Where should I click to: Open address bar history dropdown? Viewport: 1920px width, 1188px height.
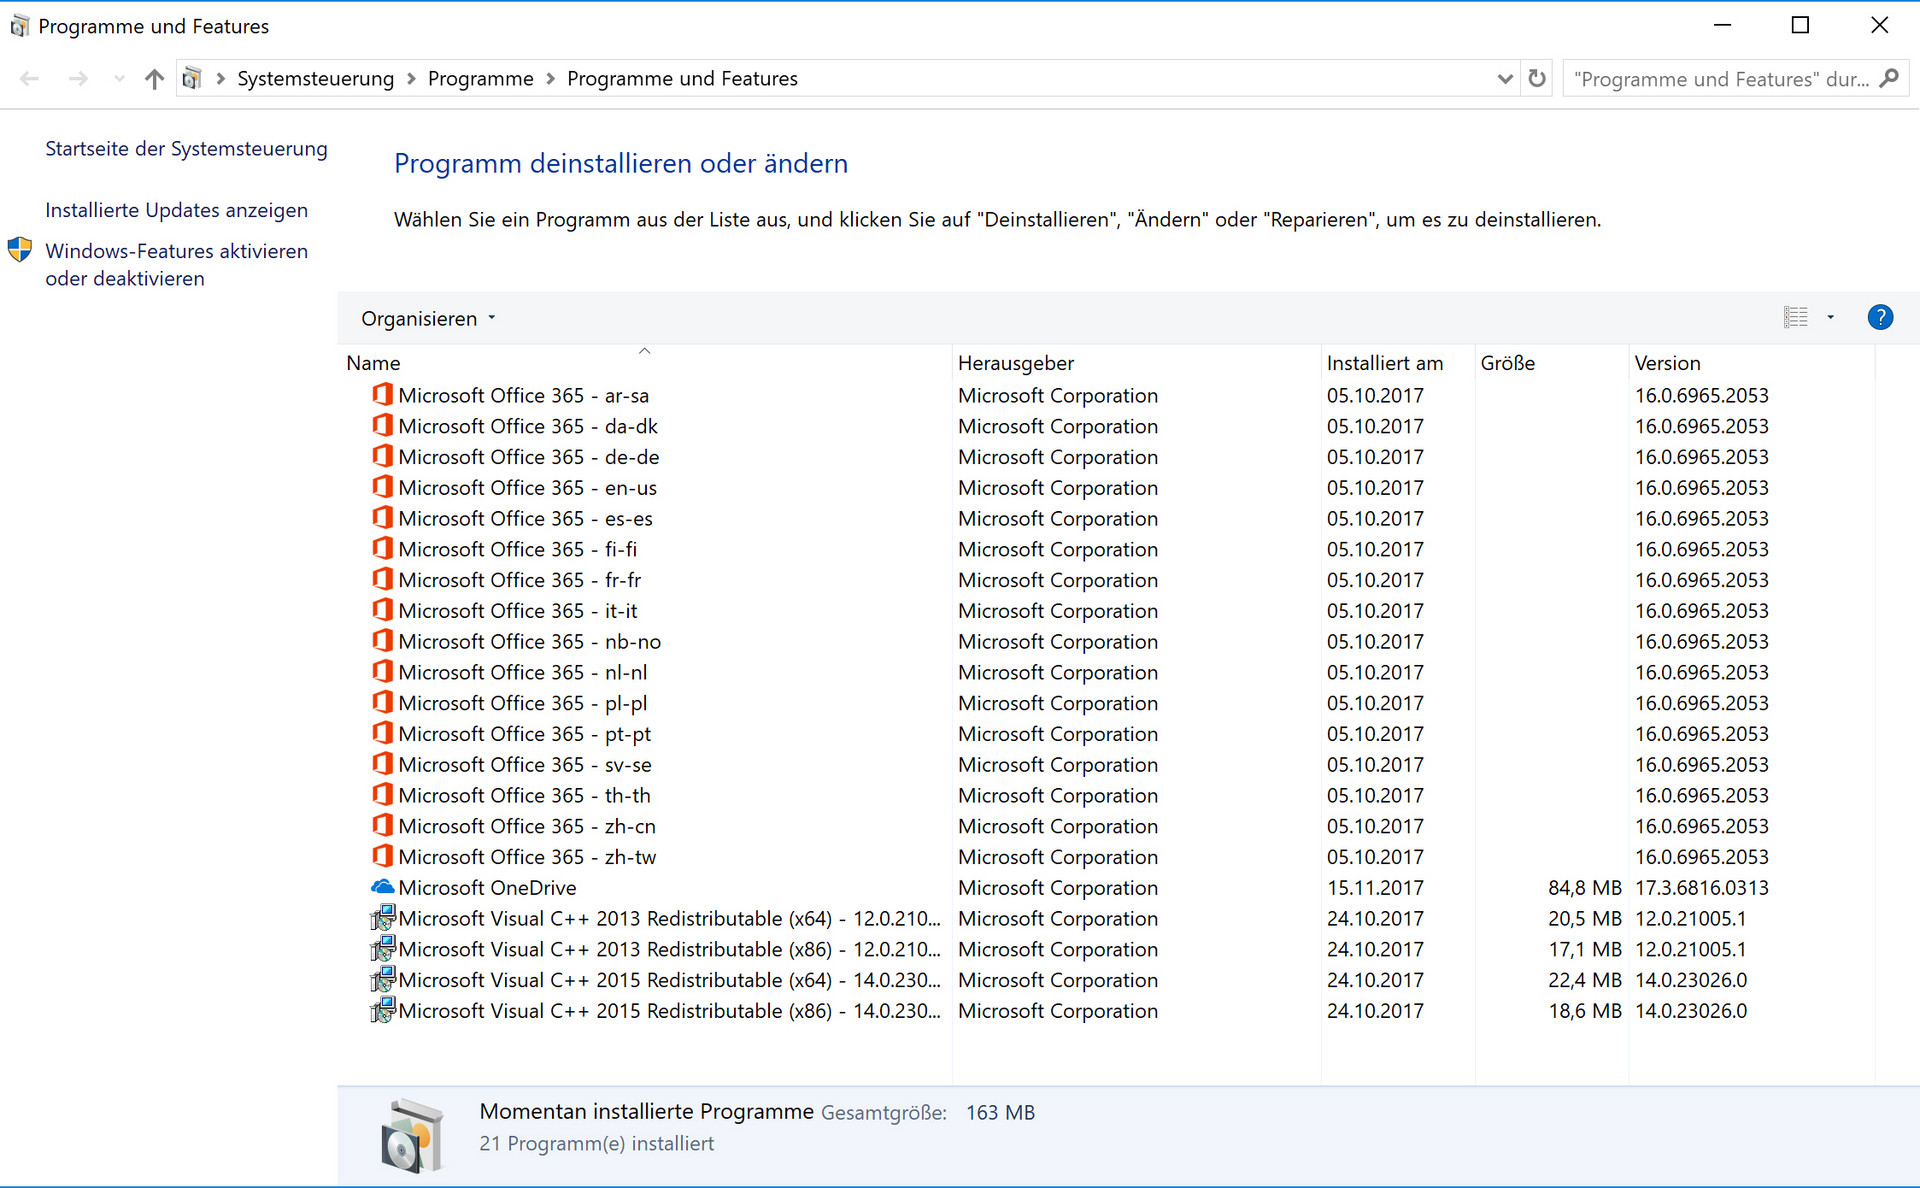pyautogui.click(x=1504, y=79)
